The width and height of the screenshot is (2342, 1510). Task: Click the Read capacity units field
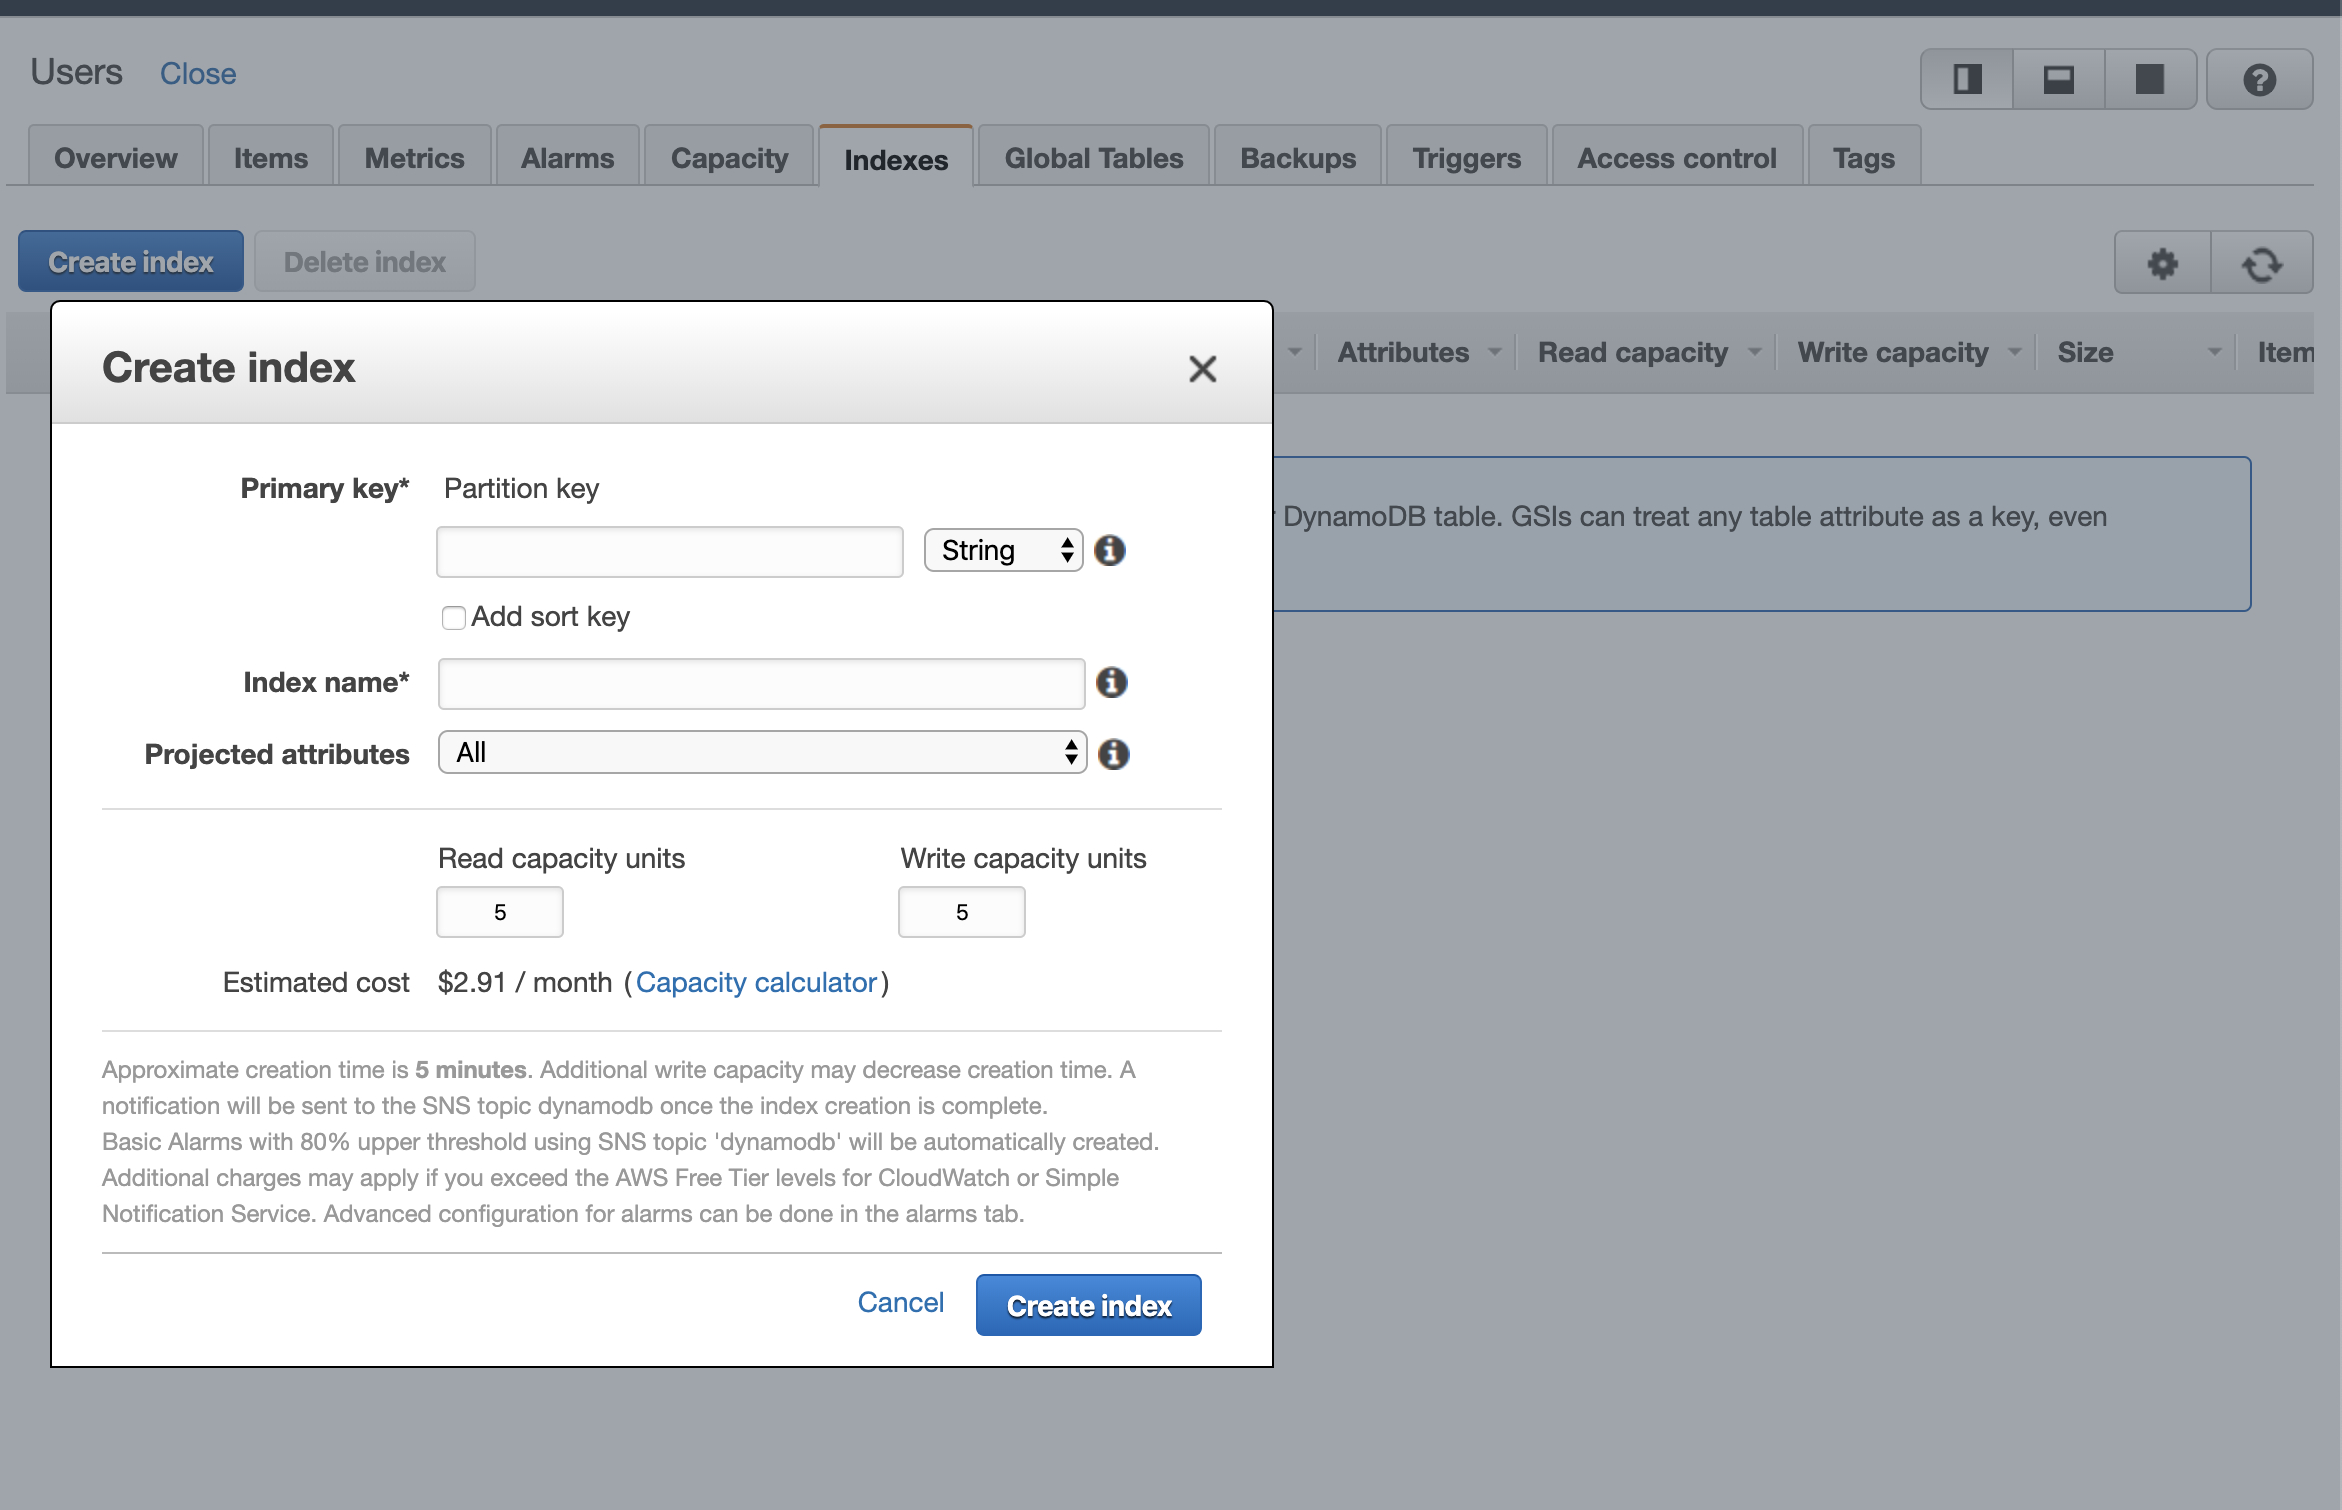point(500,912)
